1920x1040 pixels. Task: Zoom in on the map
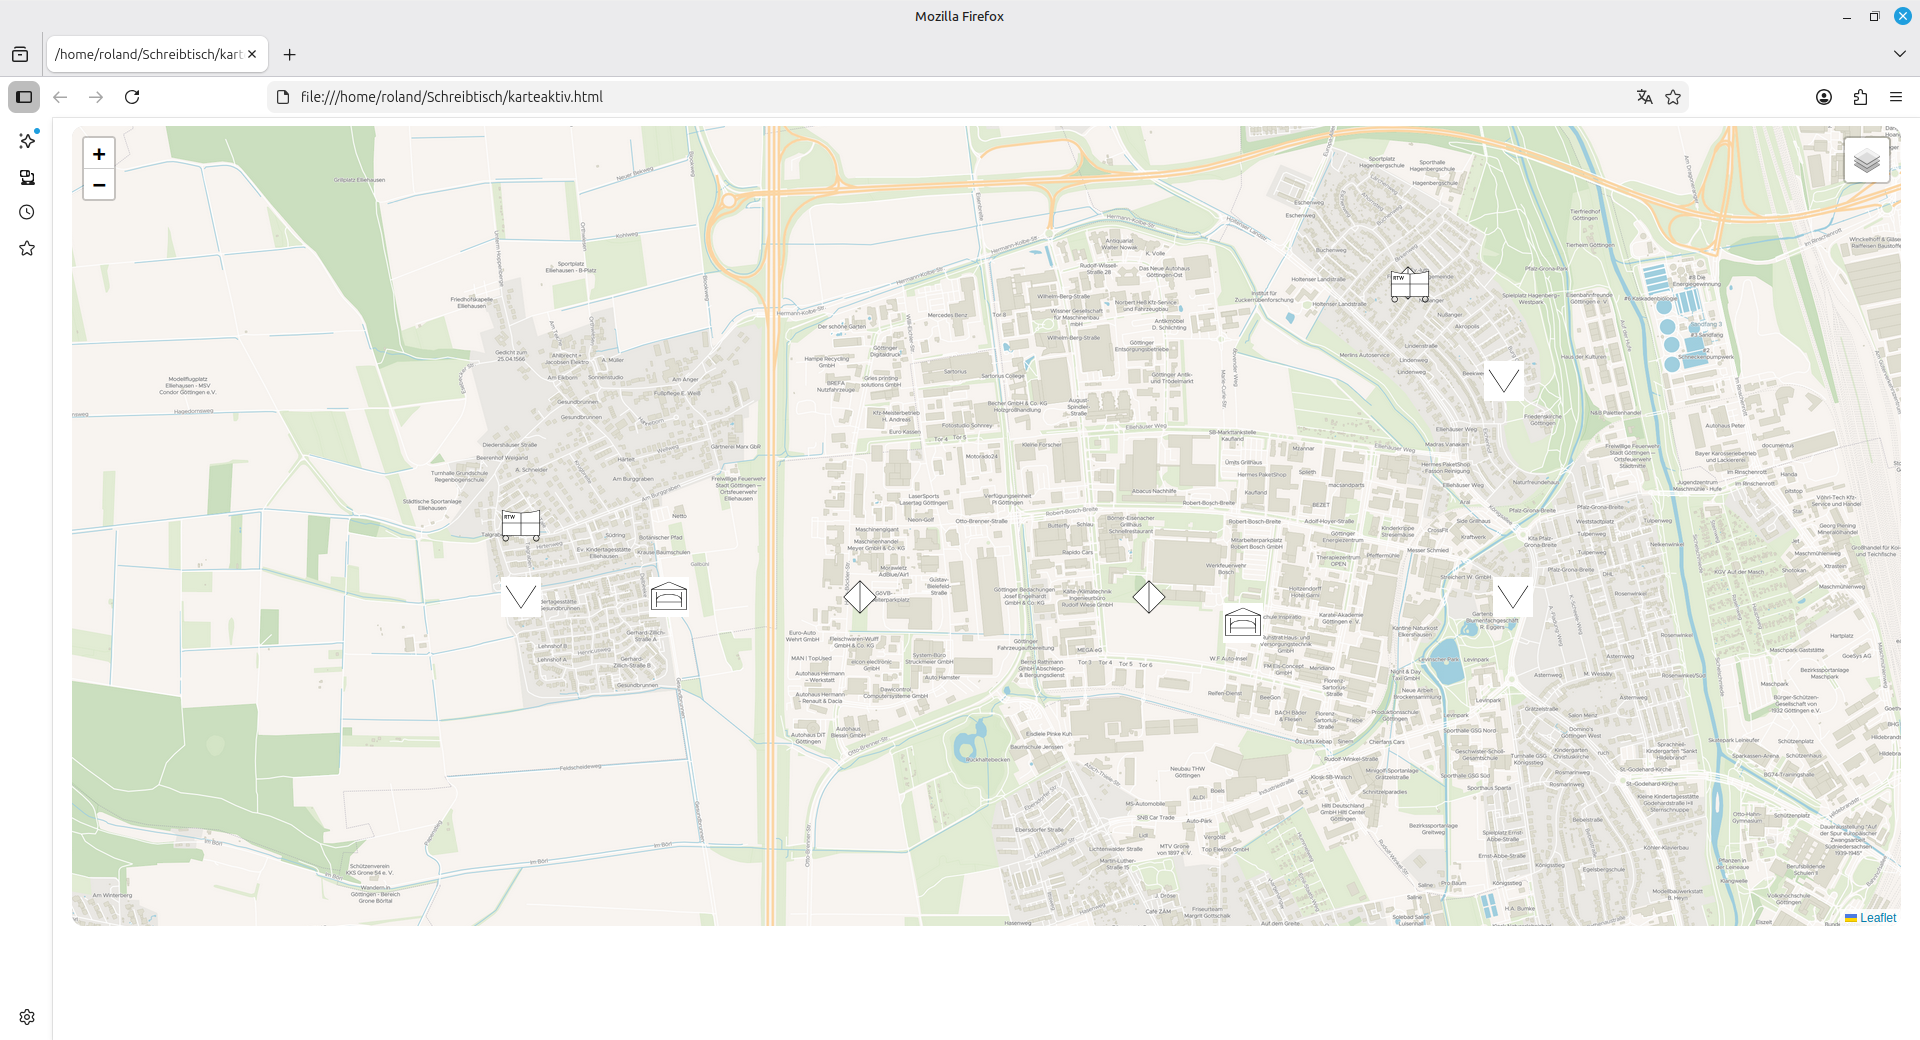99,154
